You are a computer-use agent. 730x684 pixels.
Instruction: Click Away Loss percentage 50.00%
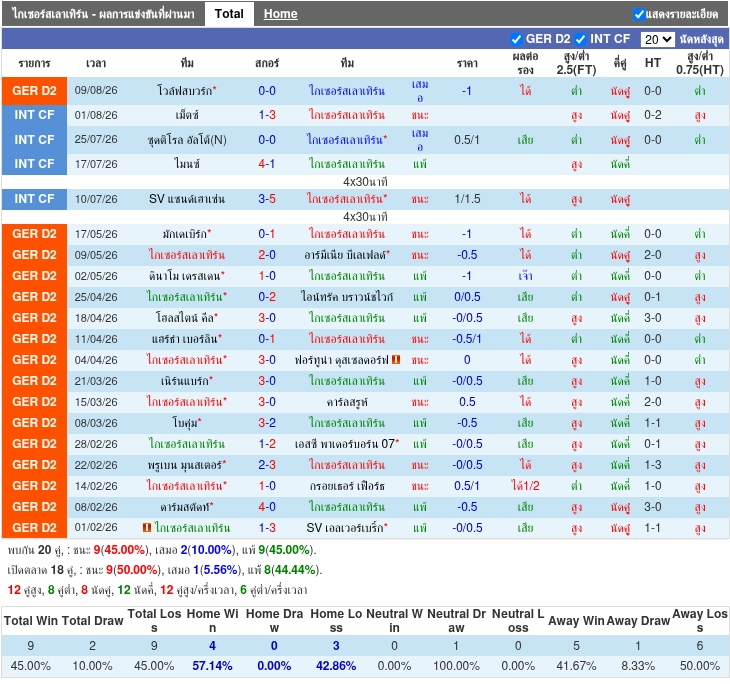click(699, 666)
